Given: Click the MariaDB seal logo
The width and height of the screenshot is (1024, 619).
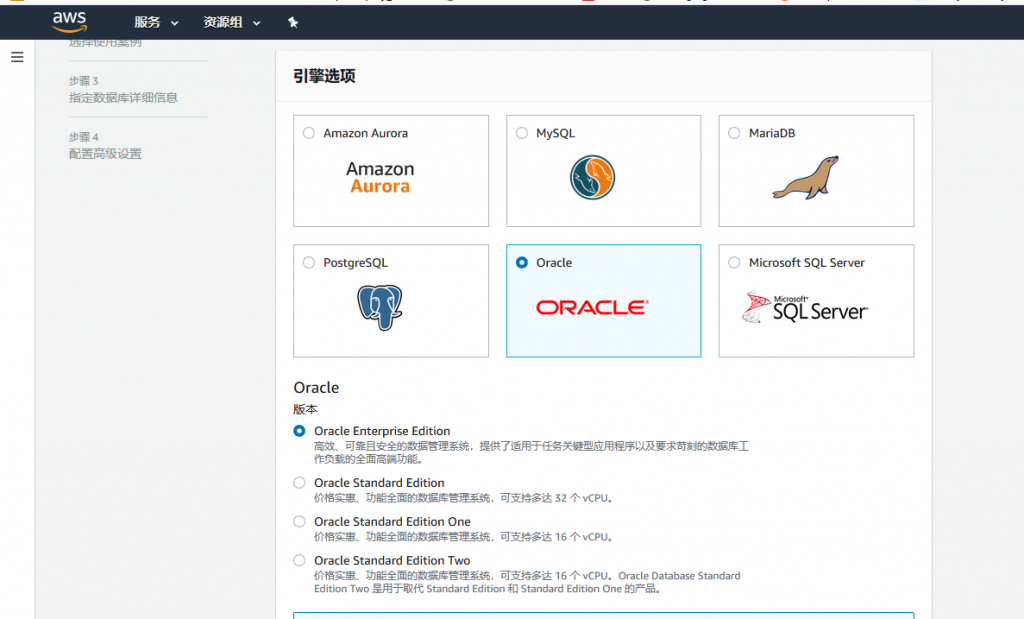Looking at the screenshot, I should 805,177.
